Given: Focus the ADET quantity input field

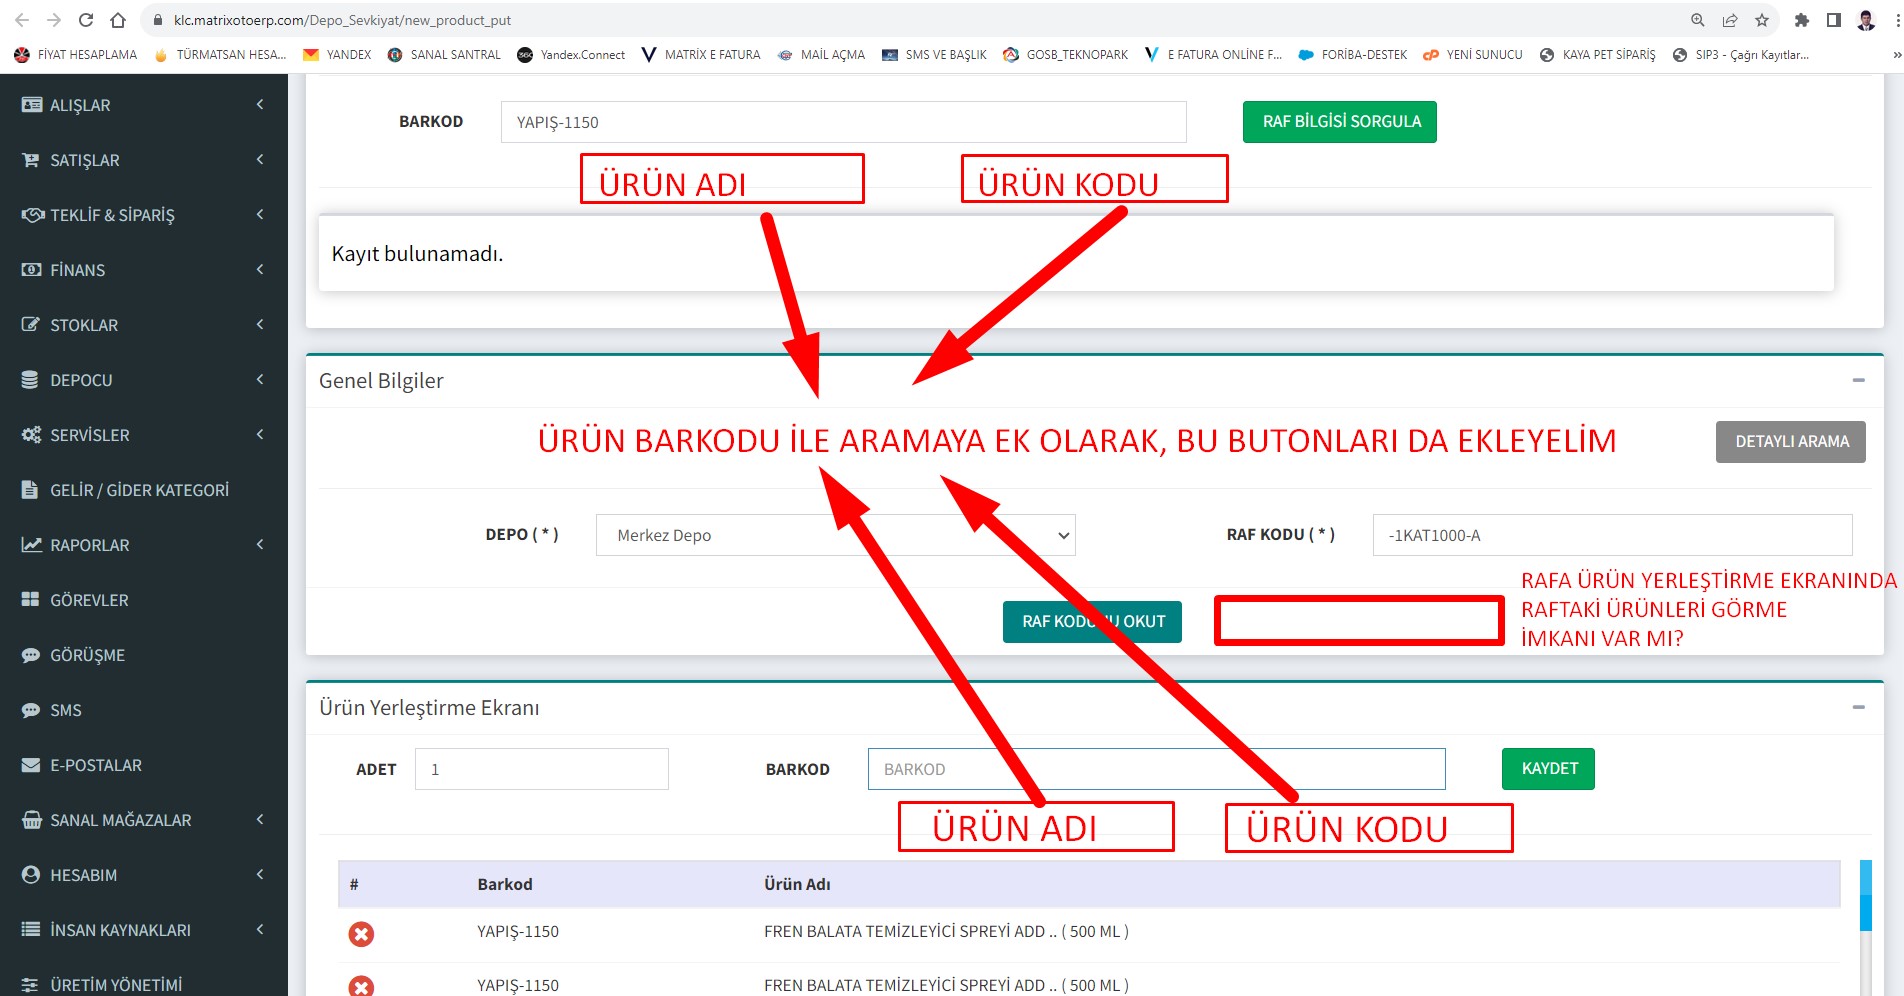Looking at the screenshot, I should click(541, 769).
